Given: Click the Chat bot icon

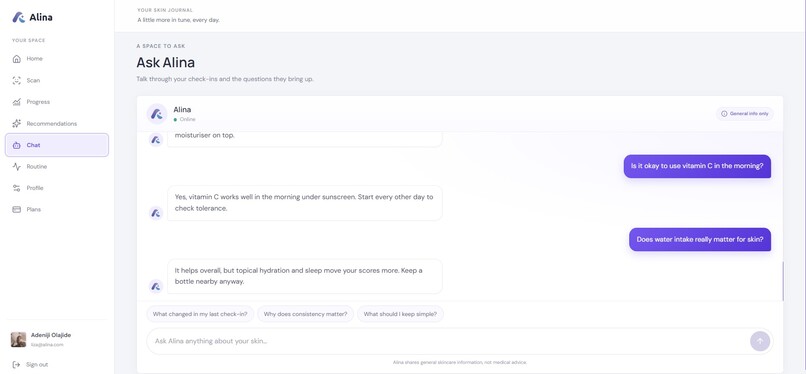Looking at the screenshot, I should (16, 145).
